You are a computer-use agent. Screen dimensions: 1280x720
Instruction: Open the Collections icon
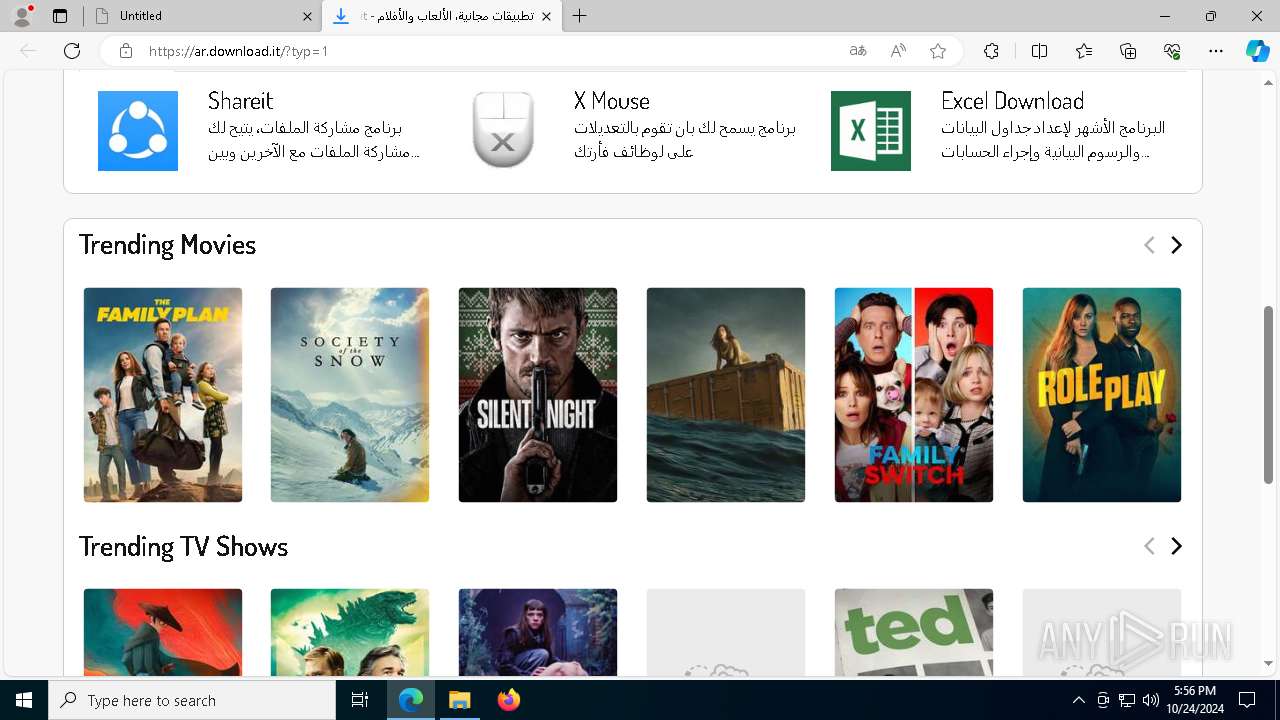1128,51
